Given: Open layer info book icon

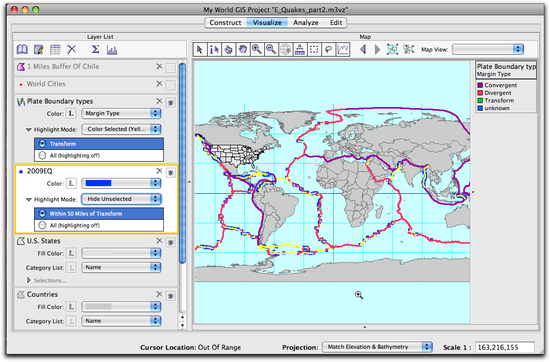Looking at the screenshot, I should tap(22, 49).
